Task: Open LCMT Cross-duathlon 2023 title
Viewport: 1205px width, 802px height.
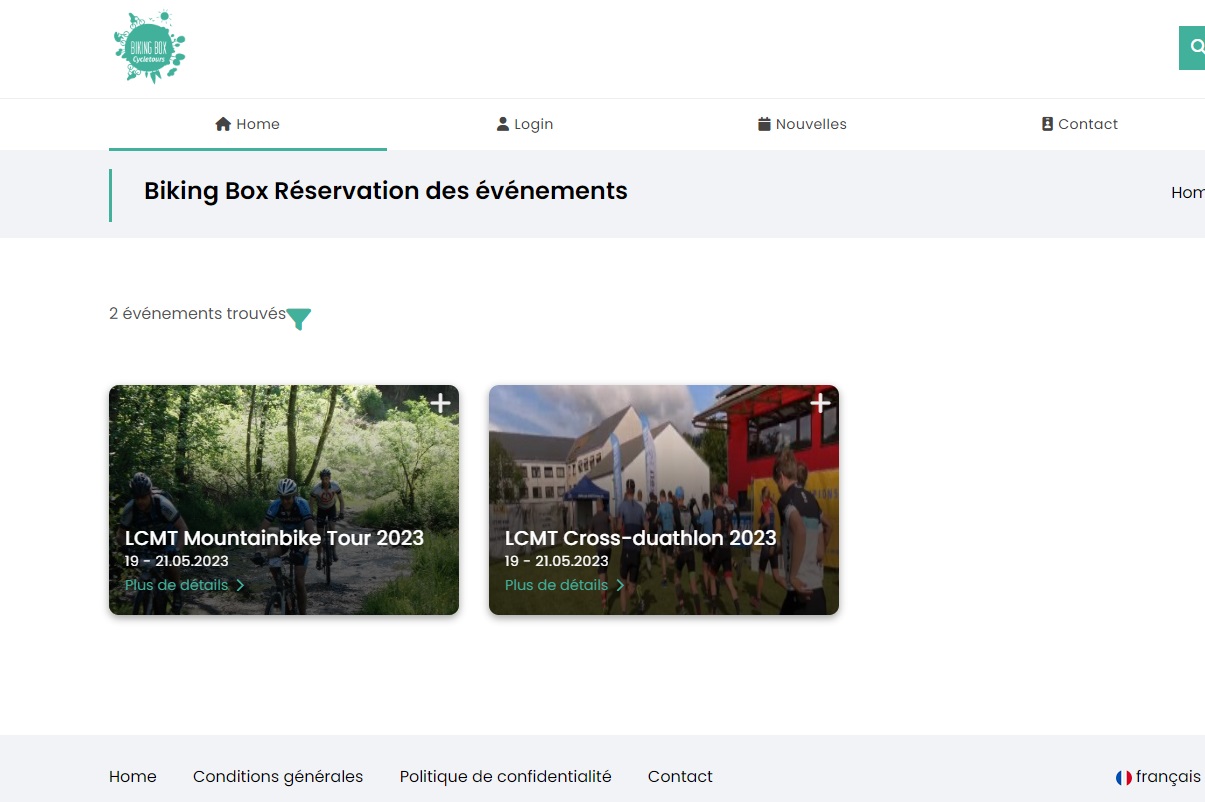Action: 641,538
